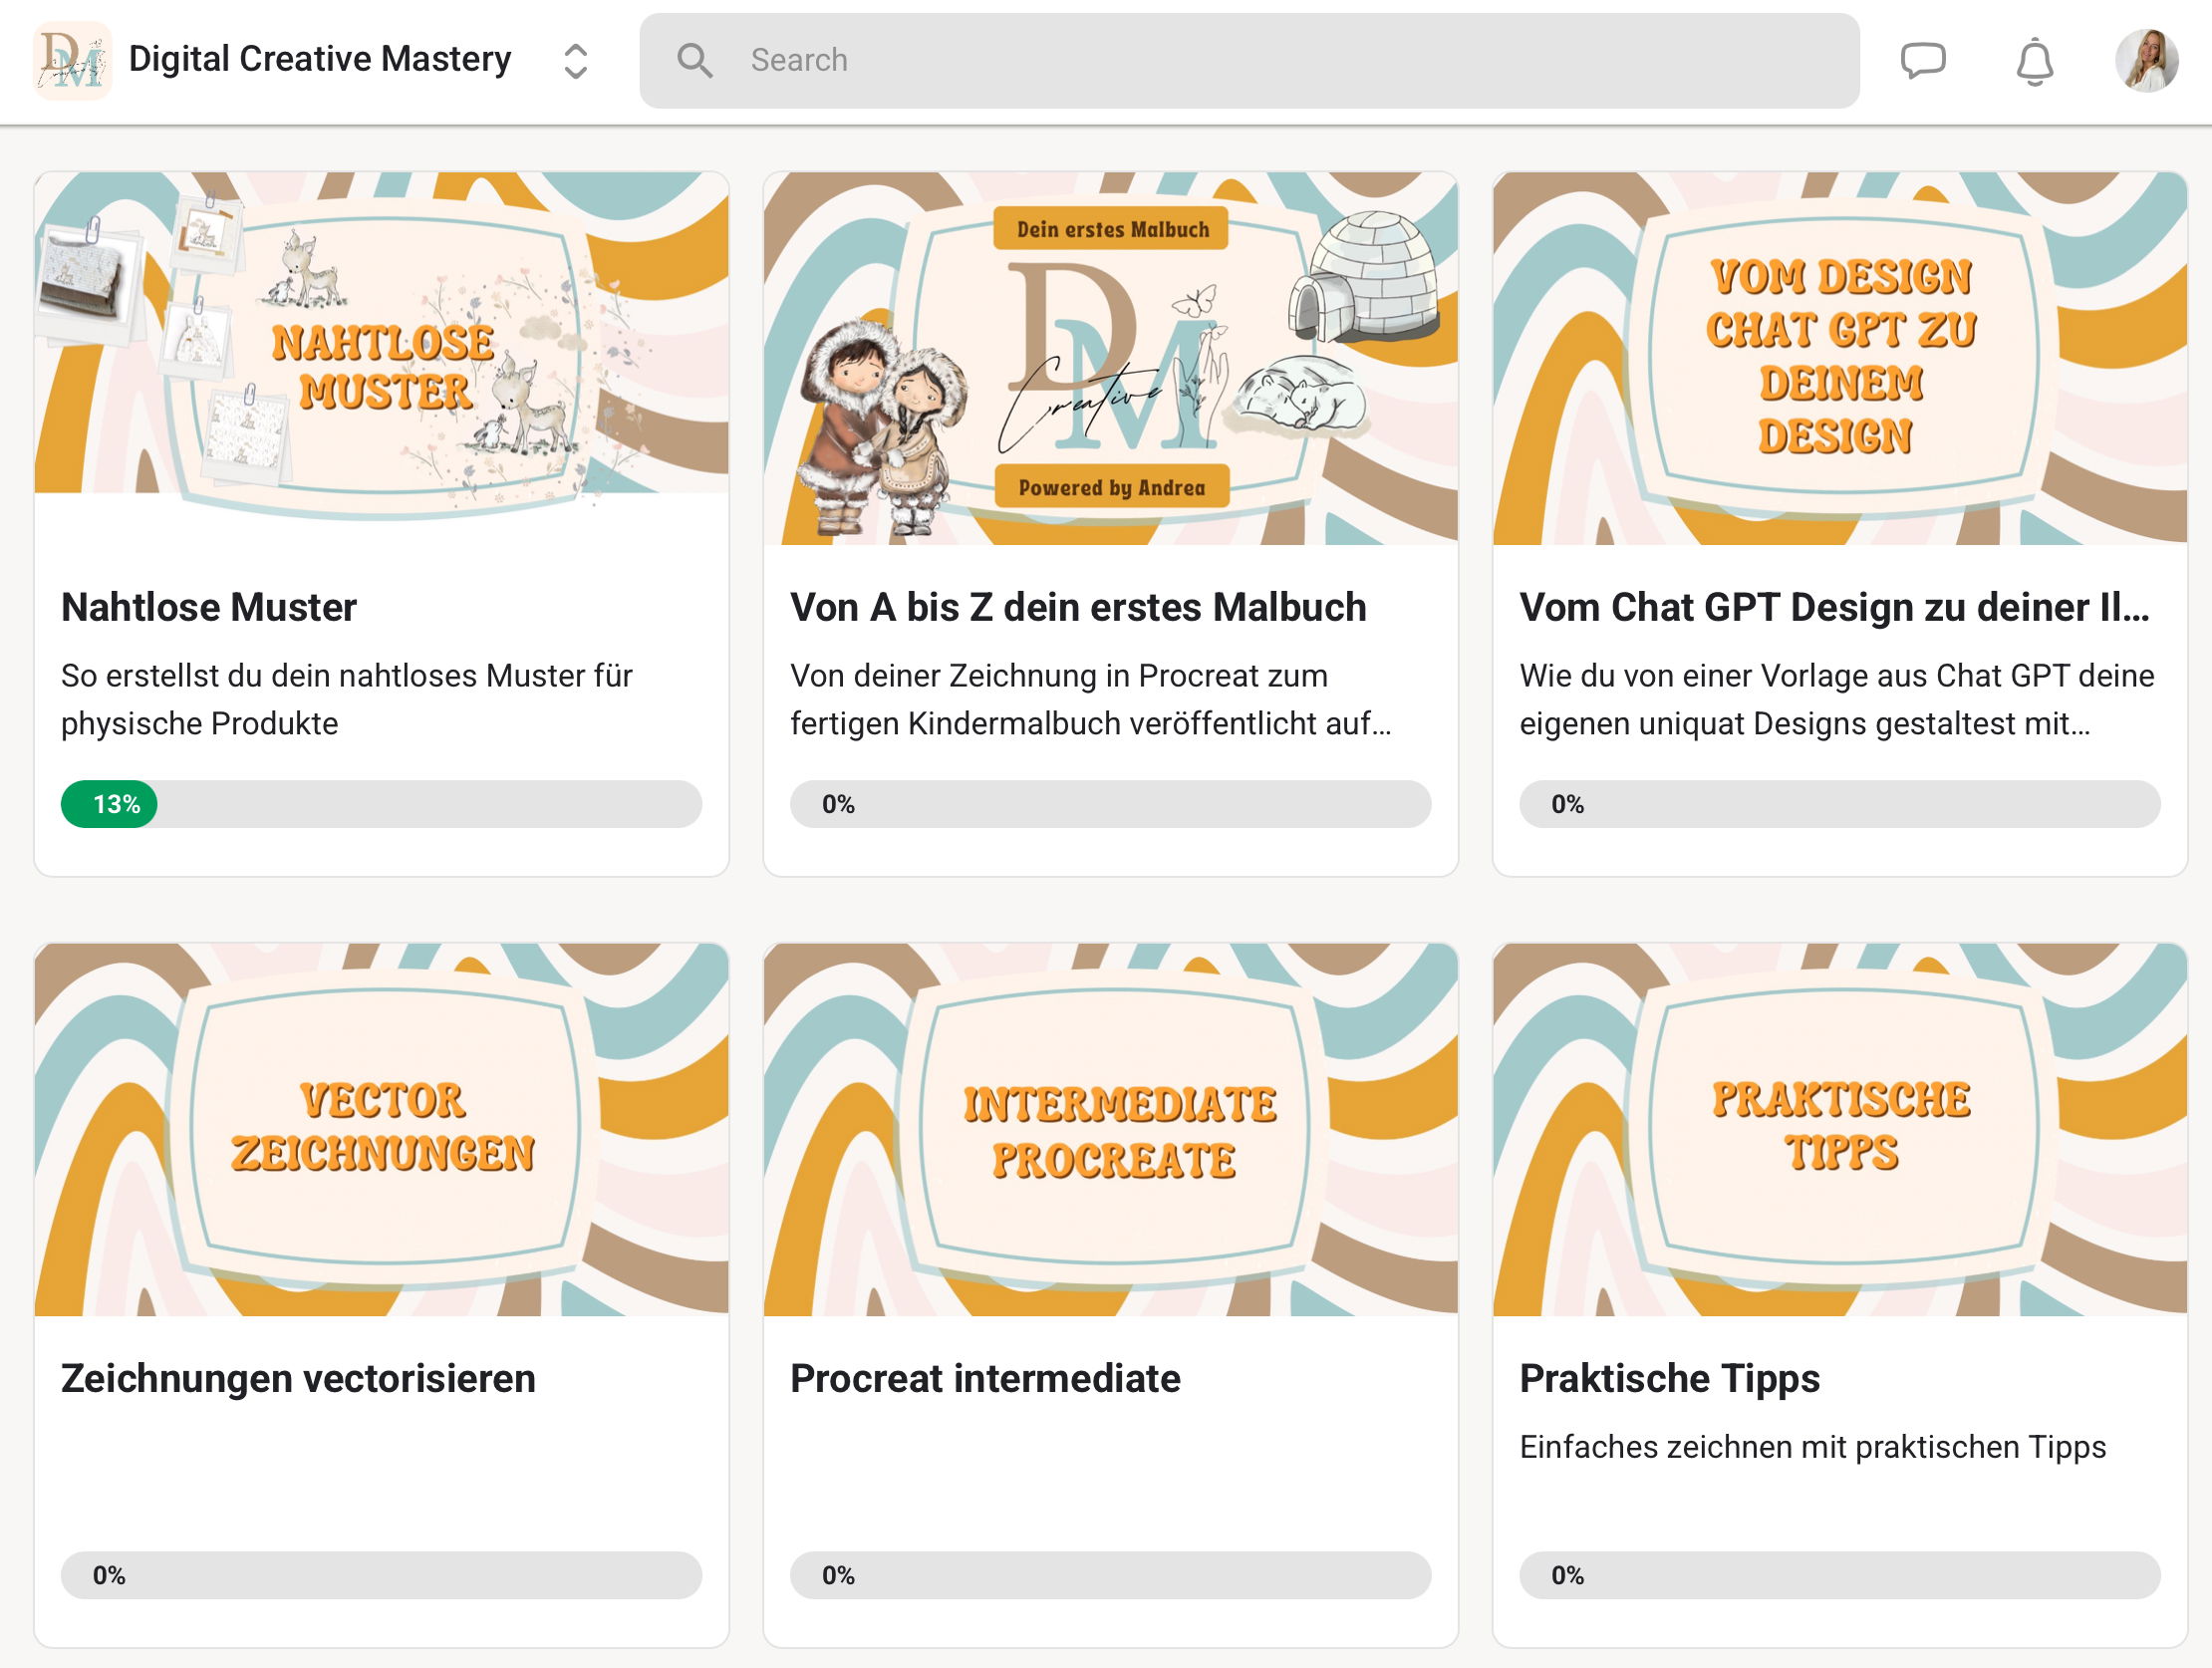Click the Praktische Tipps course title
Image resolution: width=2212 pixels, height=1668 pixels.
[1669, 1378]
